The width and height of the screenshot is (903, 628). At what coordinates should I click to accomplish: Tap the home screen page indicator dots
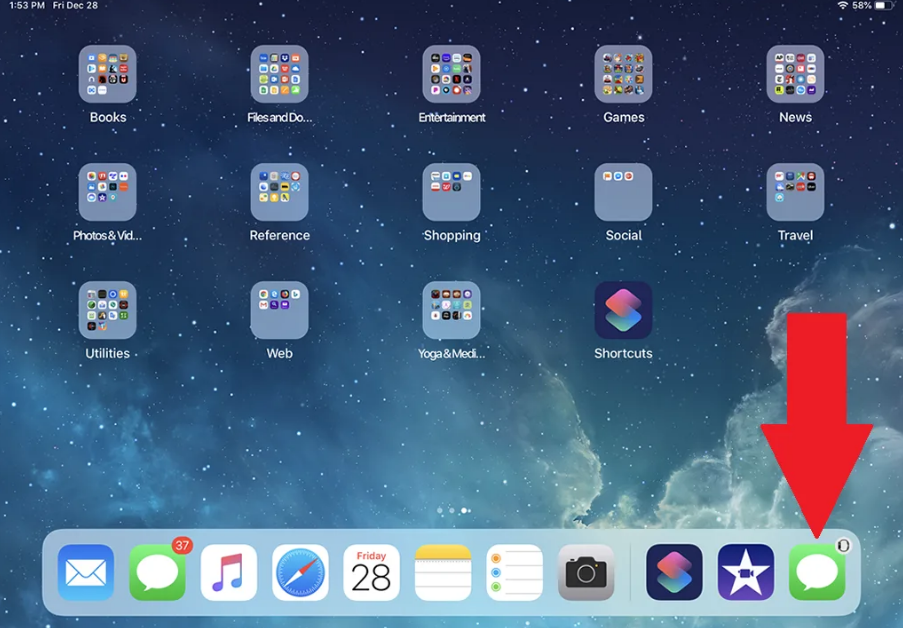point(452,511)
